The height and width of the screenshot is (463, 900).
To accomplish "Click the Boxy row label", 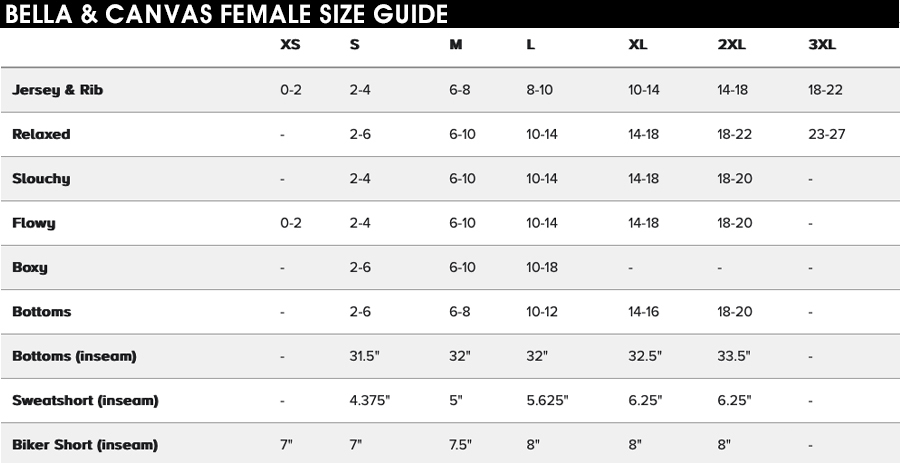I will 30,267.
